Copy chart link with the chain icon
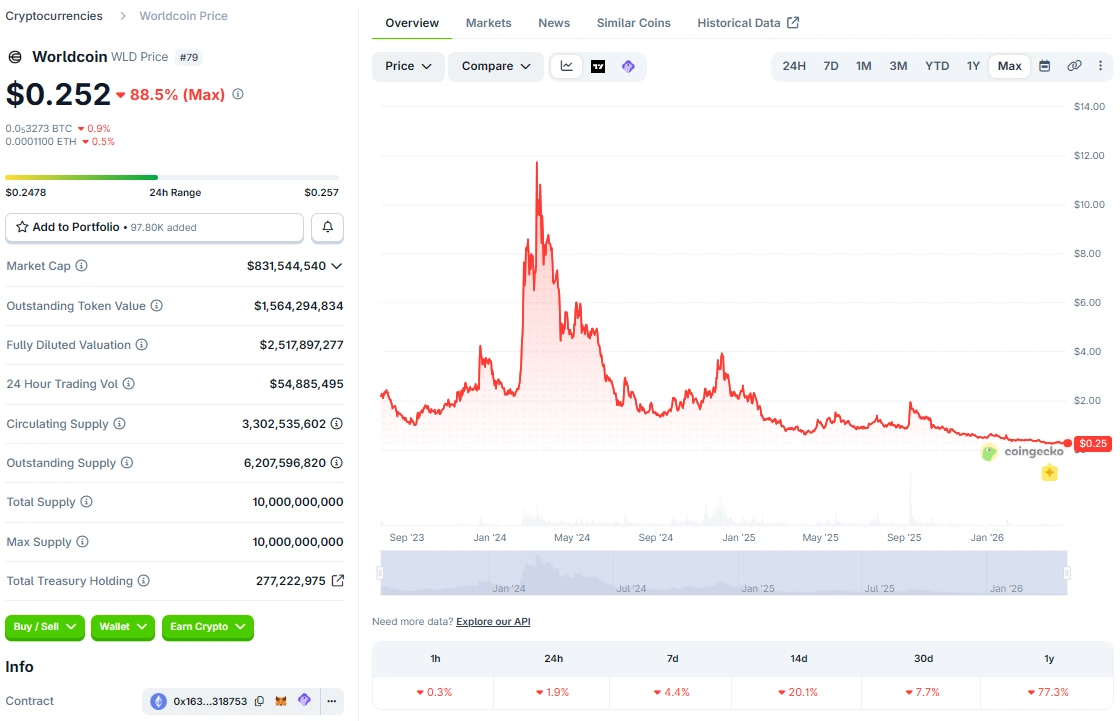Screen dimensions: 1120x721 [1074, 66]
